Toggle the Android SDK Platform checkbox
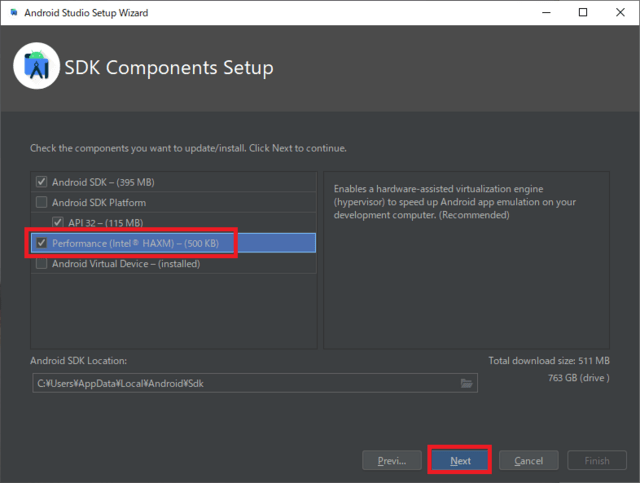The height and width of the screenshot is (483, 640). [41, 202]
